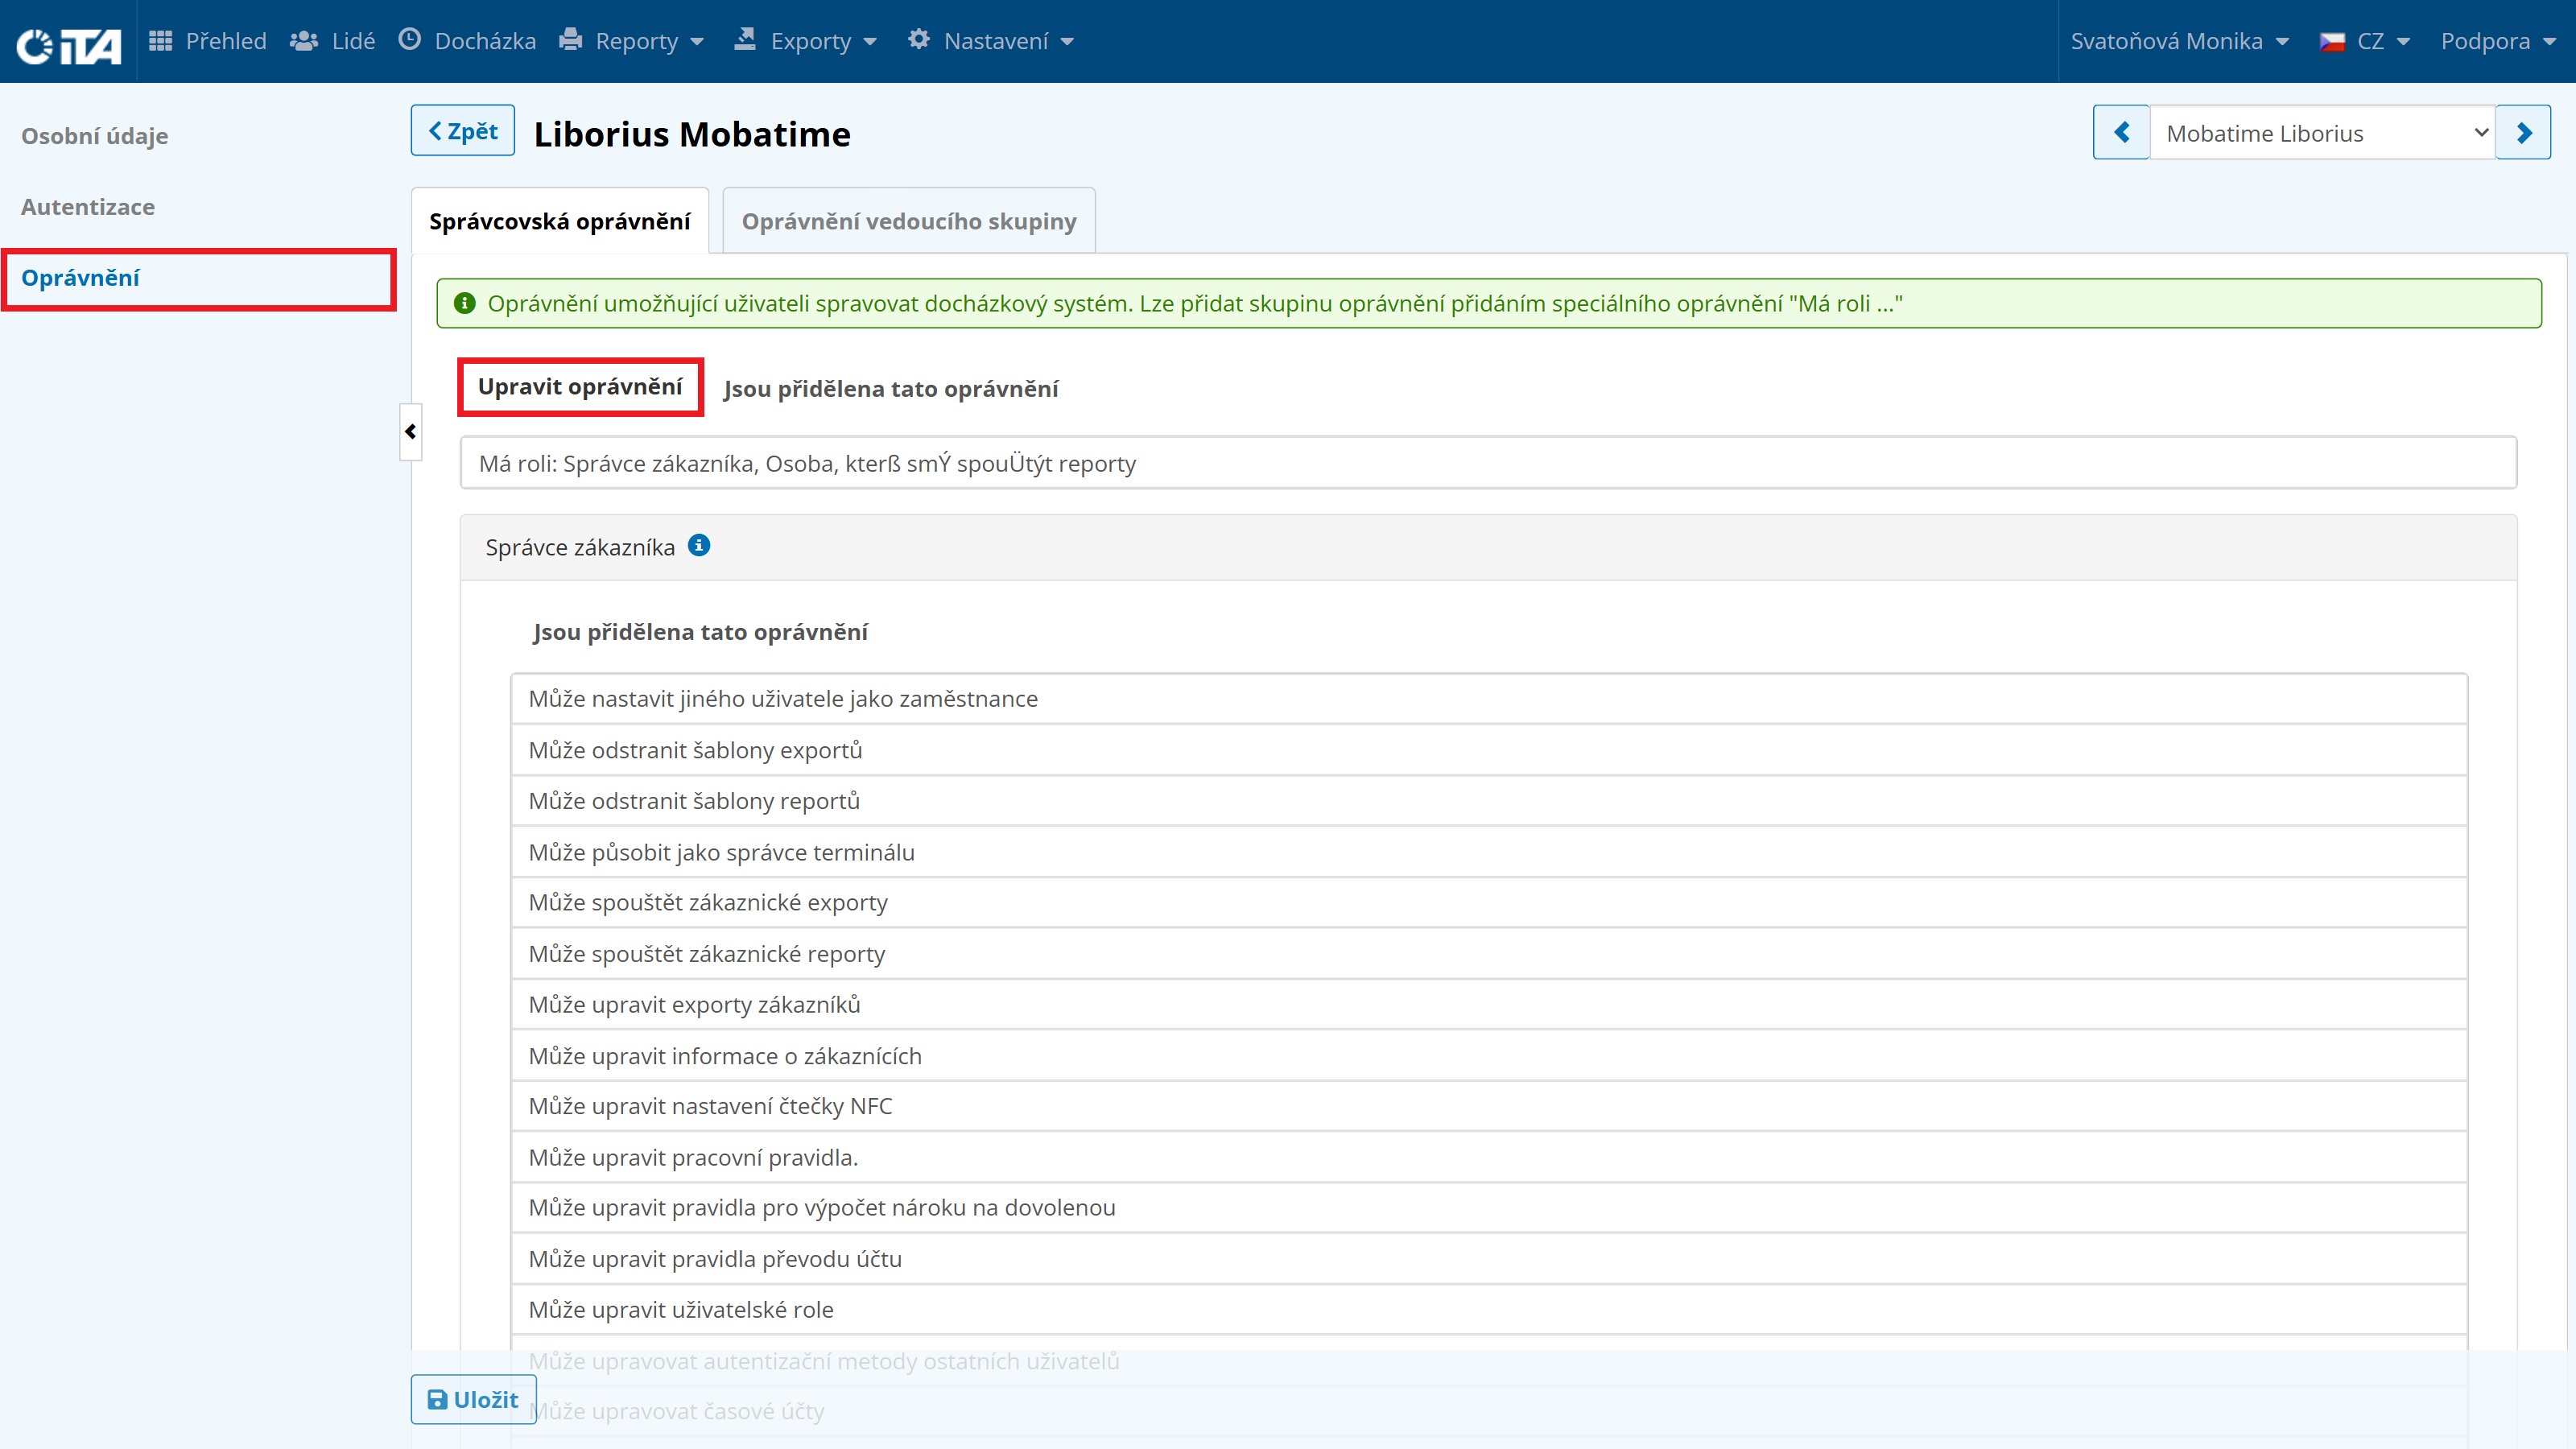The width and height of the screenshot is (2576, 1449).
Task: Select 'Může odstranit šablony exportů' row
Action: [x=1489, y=750]
